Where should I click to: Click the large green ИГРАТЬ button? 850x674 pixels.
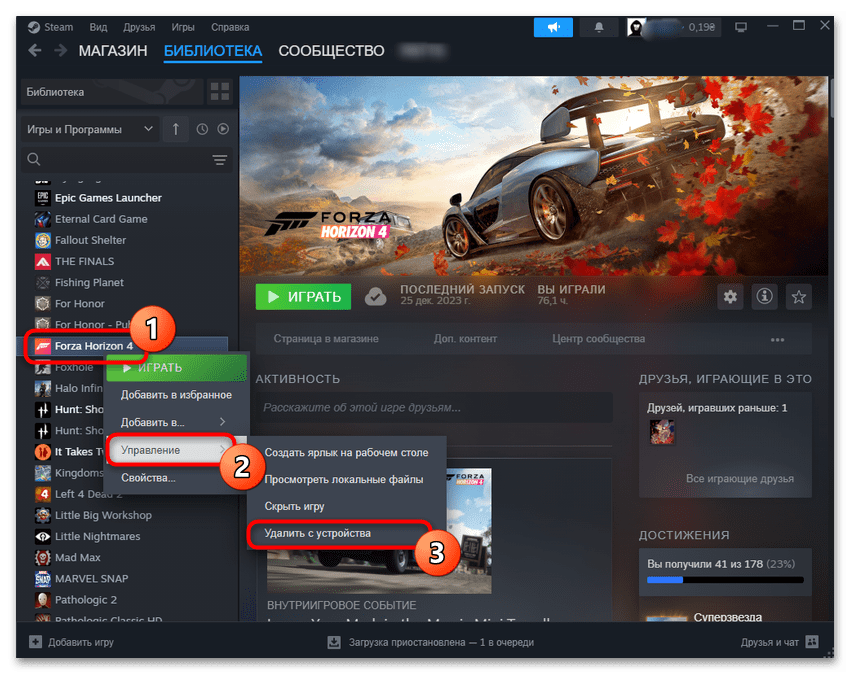click(304, 297)
